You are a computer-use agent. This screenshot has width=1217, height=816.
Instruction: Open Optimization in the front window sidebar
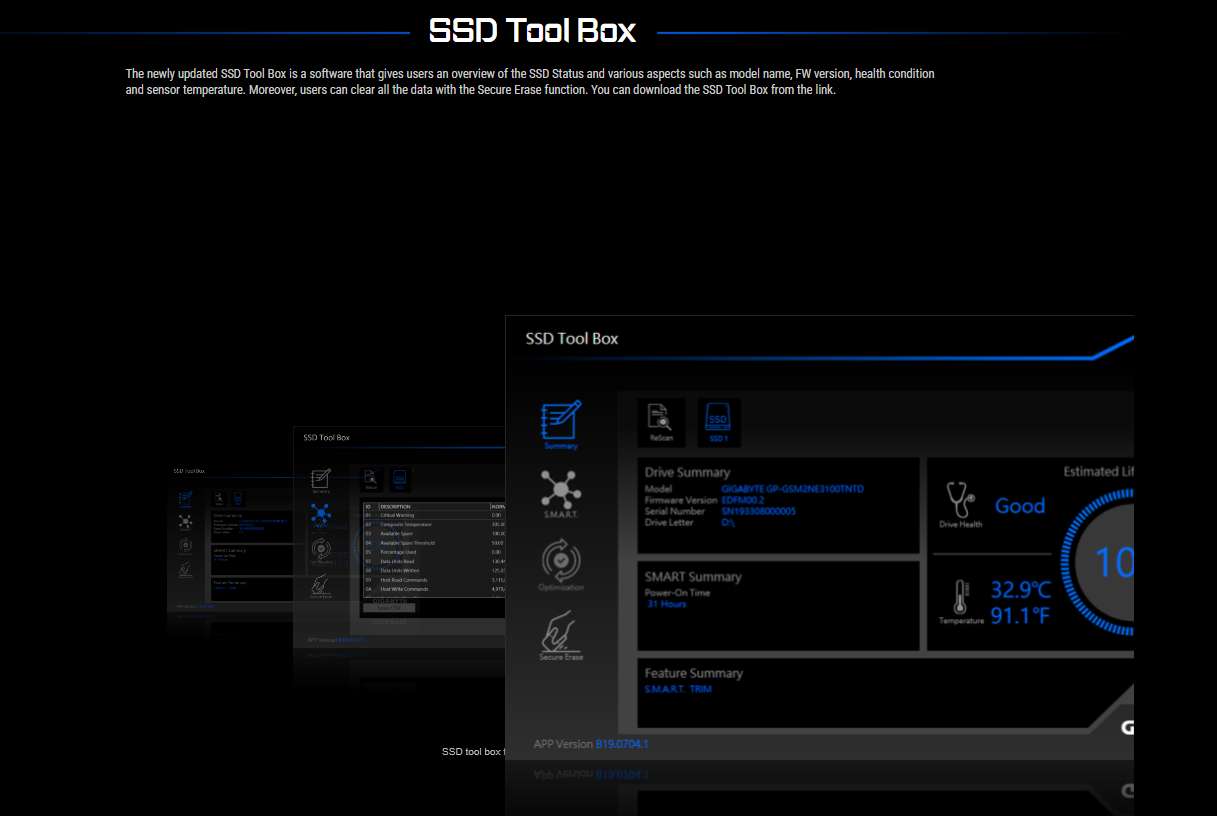(560, 563)
